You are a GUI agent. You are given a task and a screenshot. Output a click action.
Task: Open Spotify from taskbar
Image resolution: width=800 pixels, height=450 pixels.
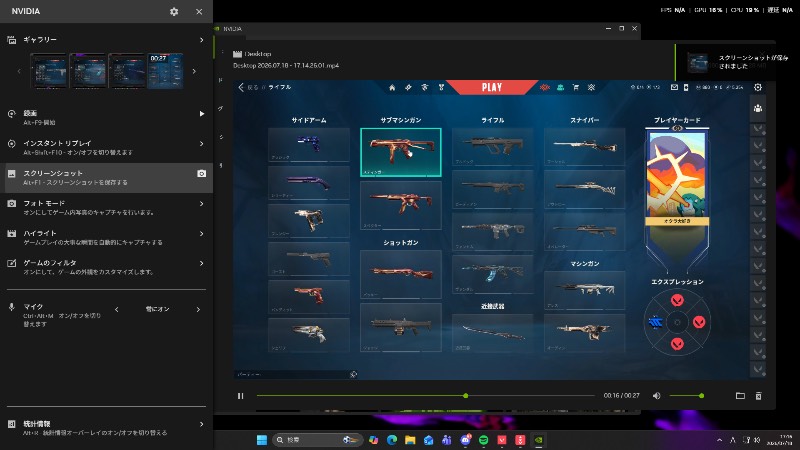483,440
